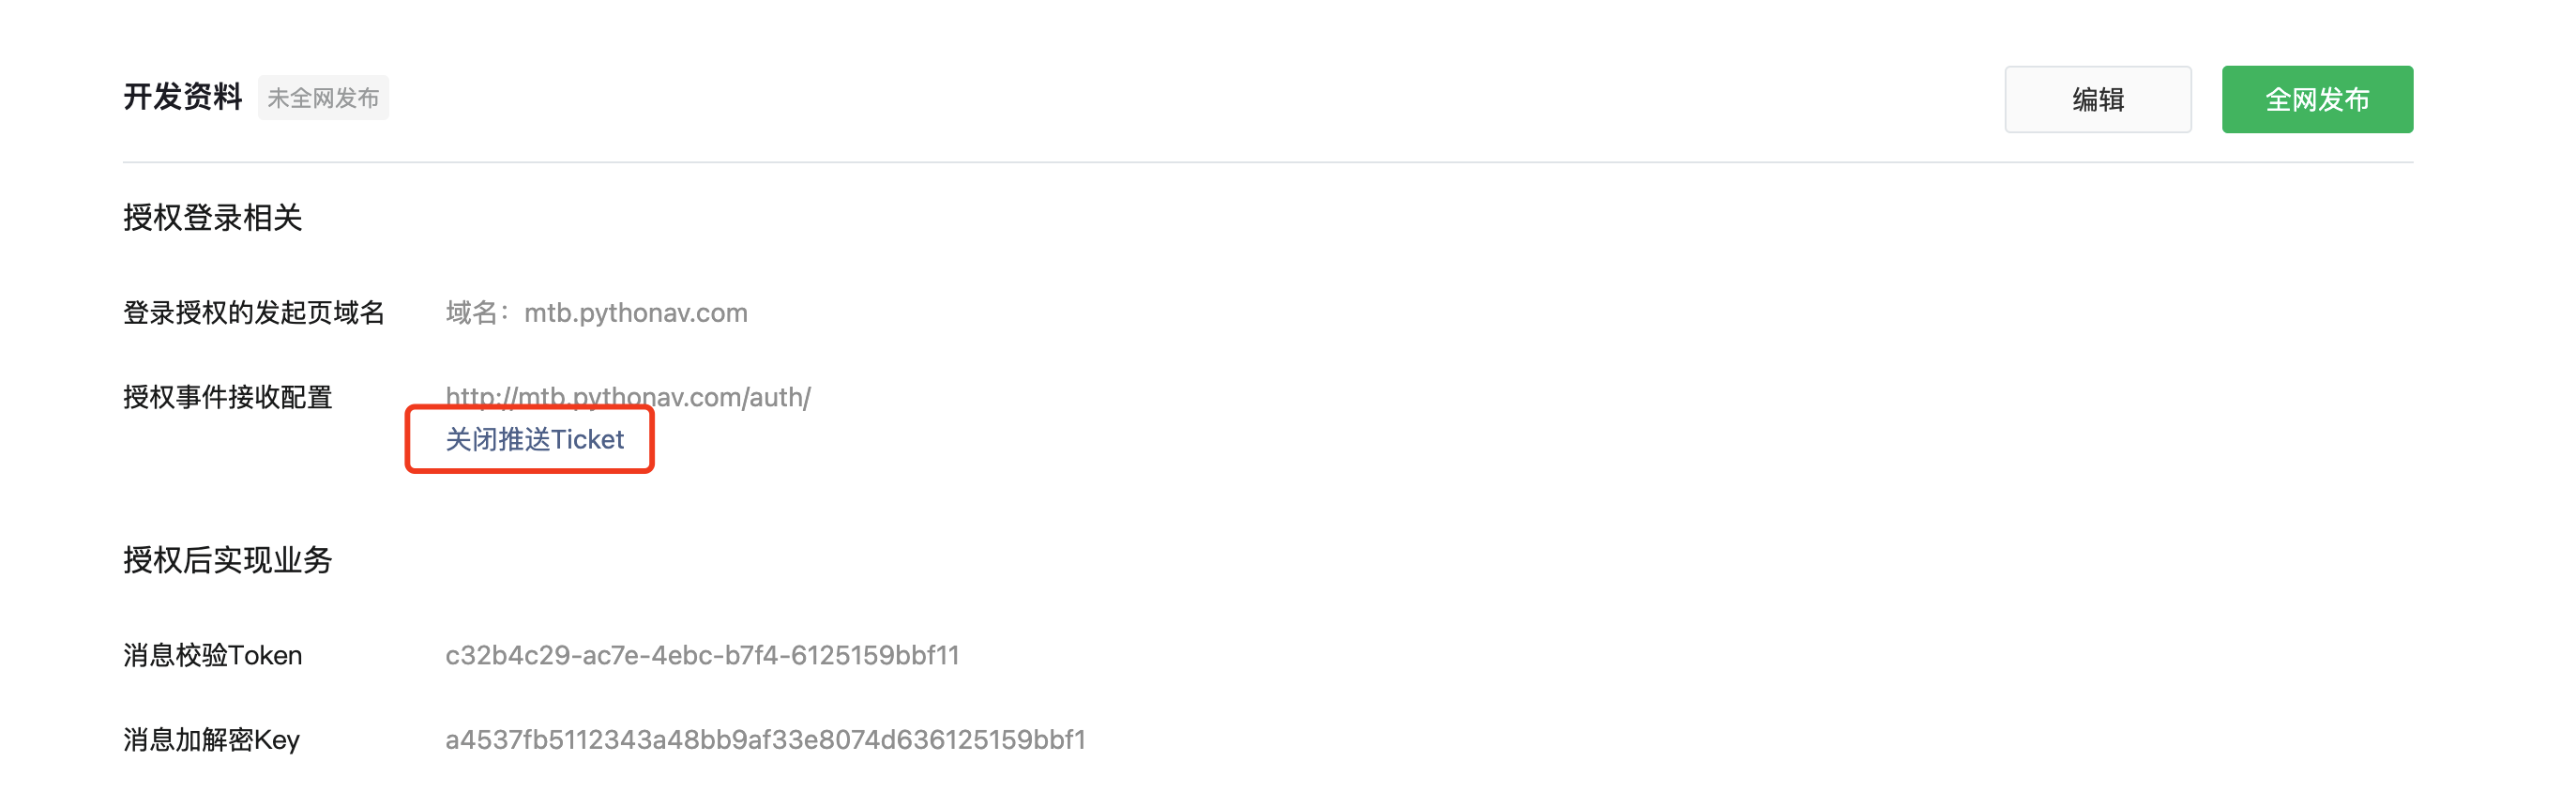Click the 编辑 button
Image resolution: width=2576 pixels, height=792 pixels.
pos(2097,99)
